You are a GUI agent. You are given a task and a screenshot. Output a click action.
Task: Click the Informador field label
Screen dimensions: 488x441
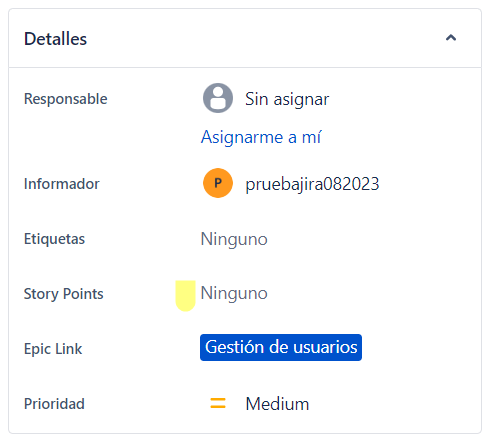click(x=62, y=184)
